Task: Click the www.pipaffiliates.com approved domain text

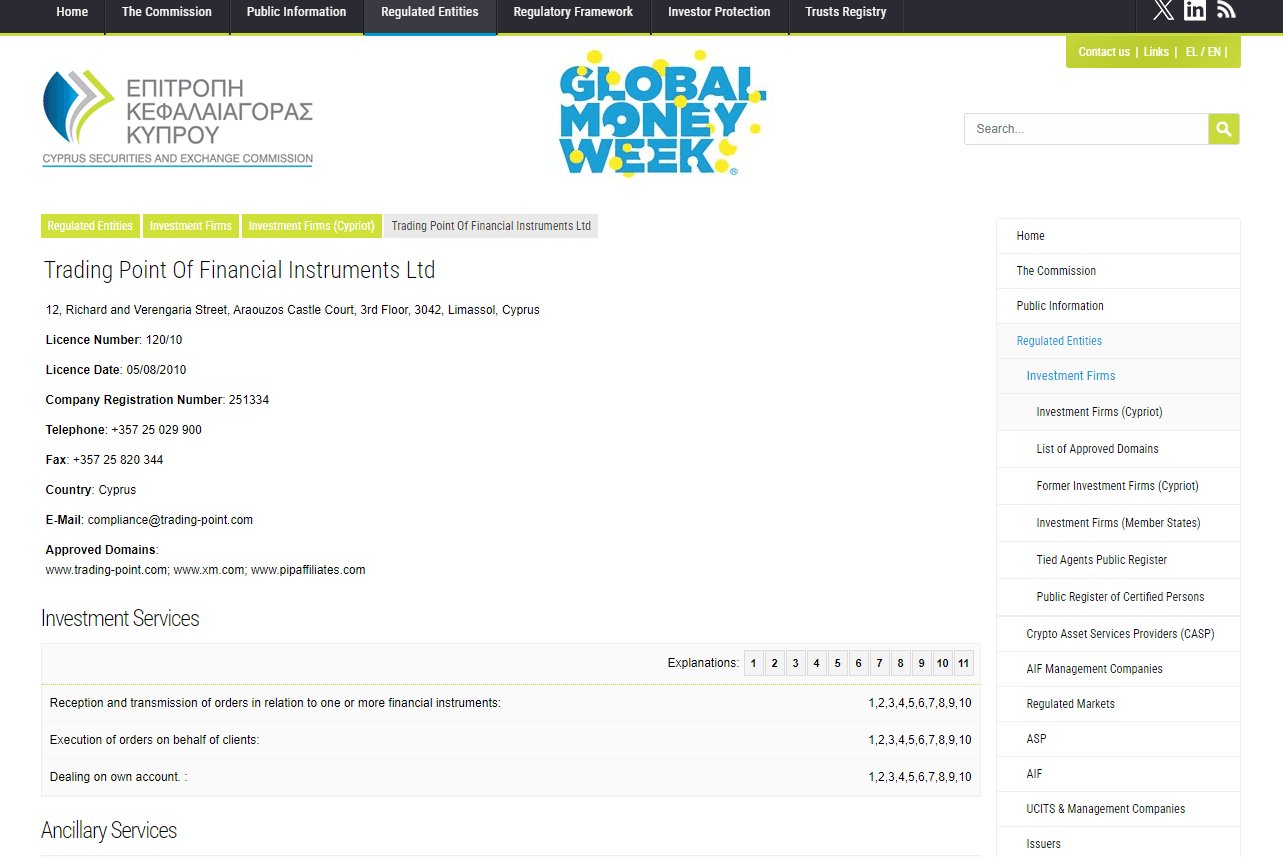Action: 308,570
